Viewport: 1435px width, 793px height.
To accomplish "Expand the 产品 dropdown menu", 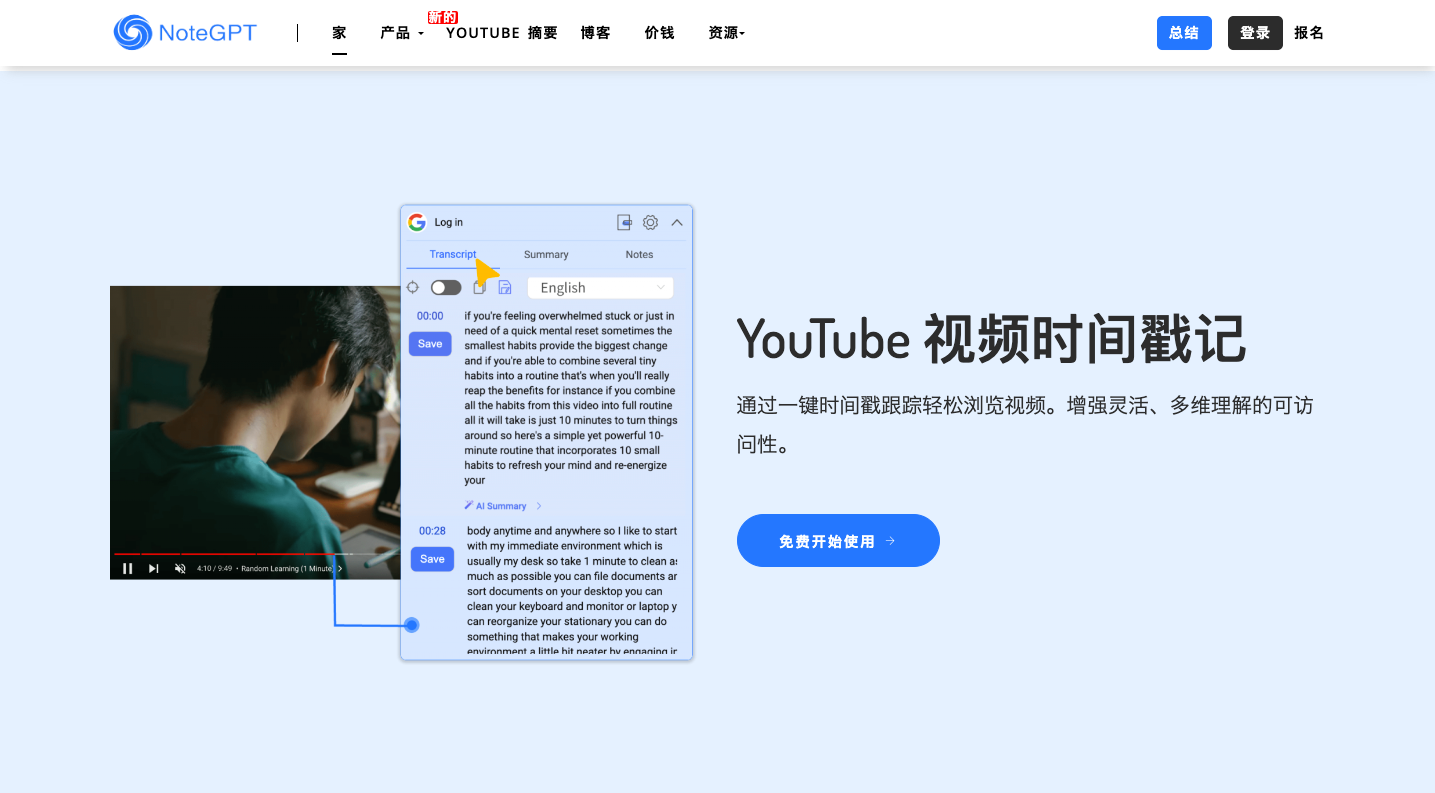I will [402, 33].
